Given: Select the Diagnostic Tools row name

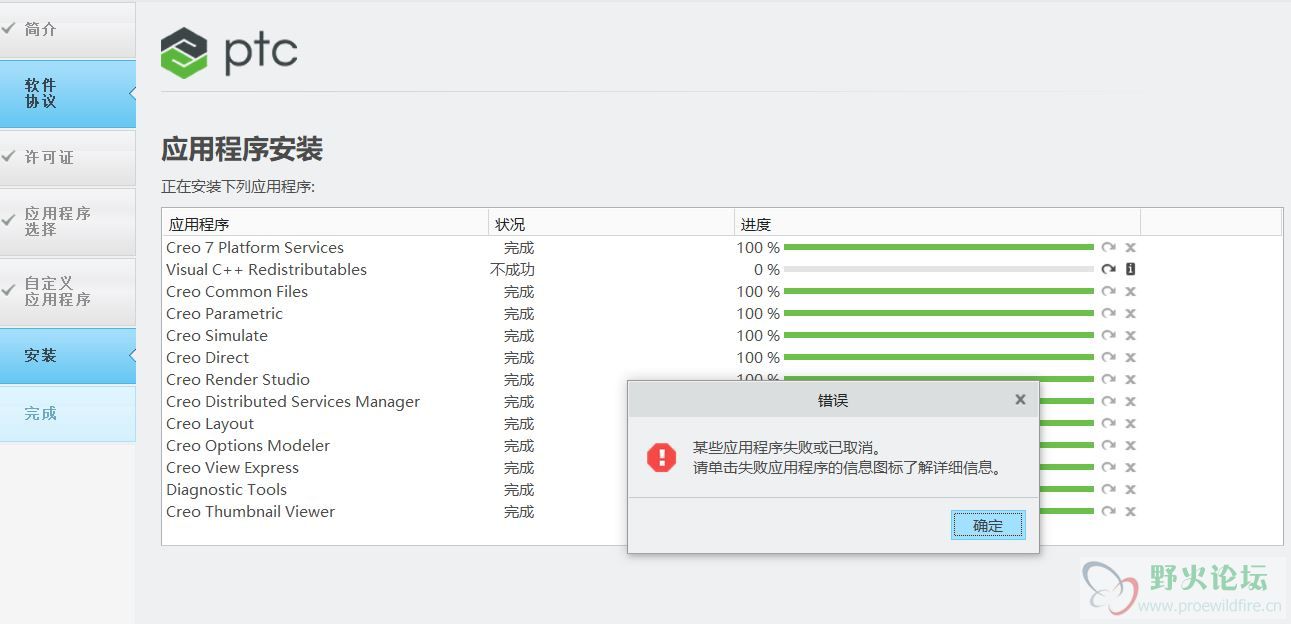Looking at the screenshot, I should [x=226, y=489].
